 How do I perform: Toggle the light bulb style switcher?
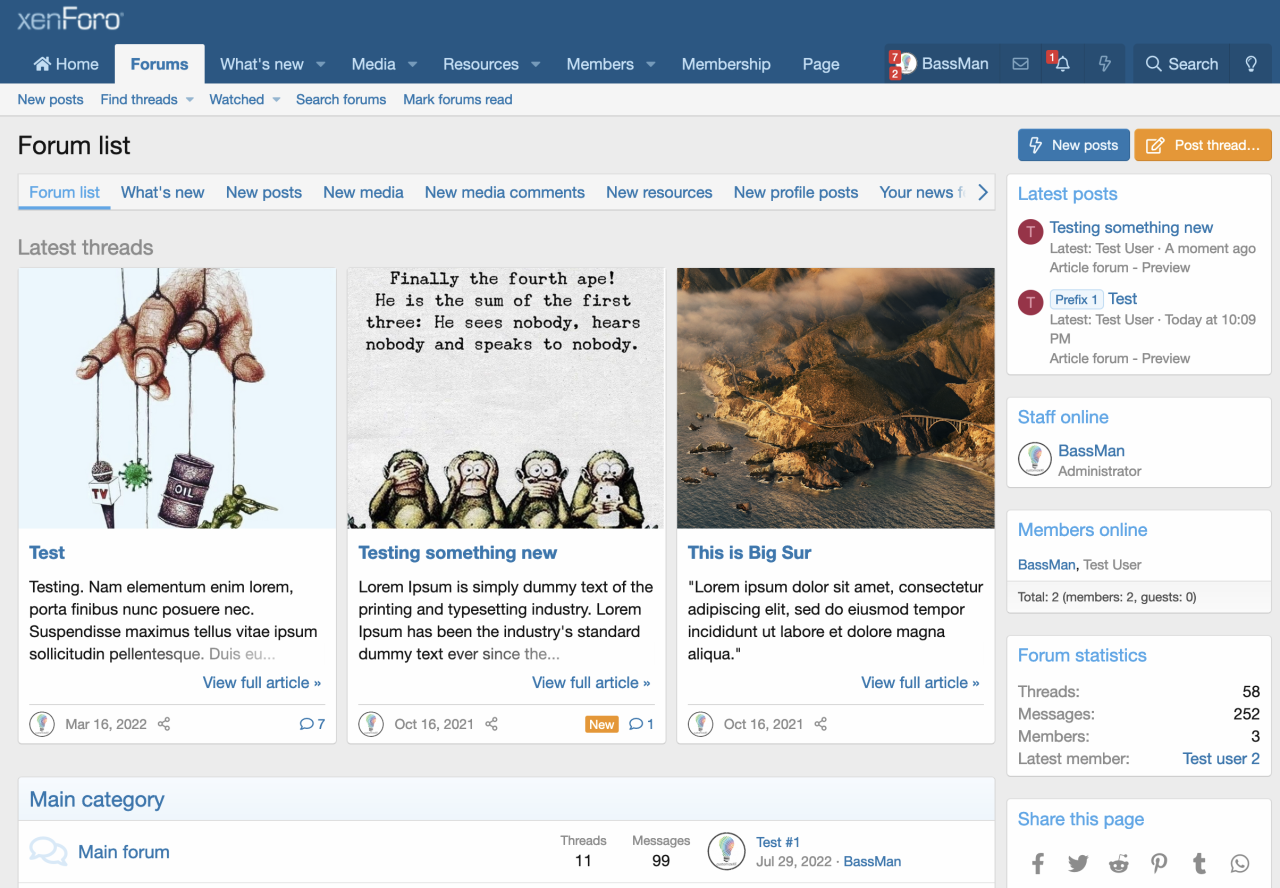click(1250, 64)
